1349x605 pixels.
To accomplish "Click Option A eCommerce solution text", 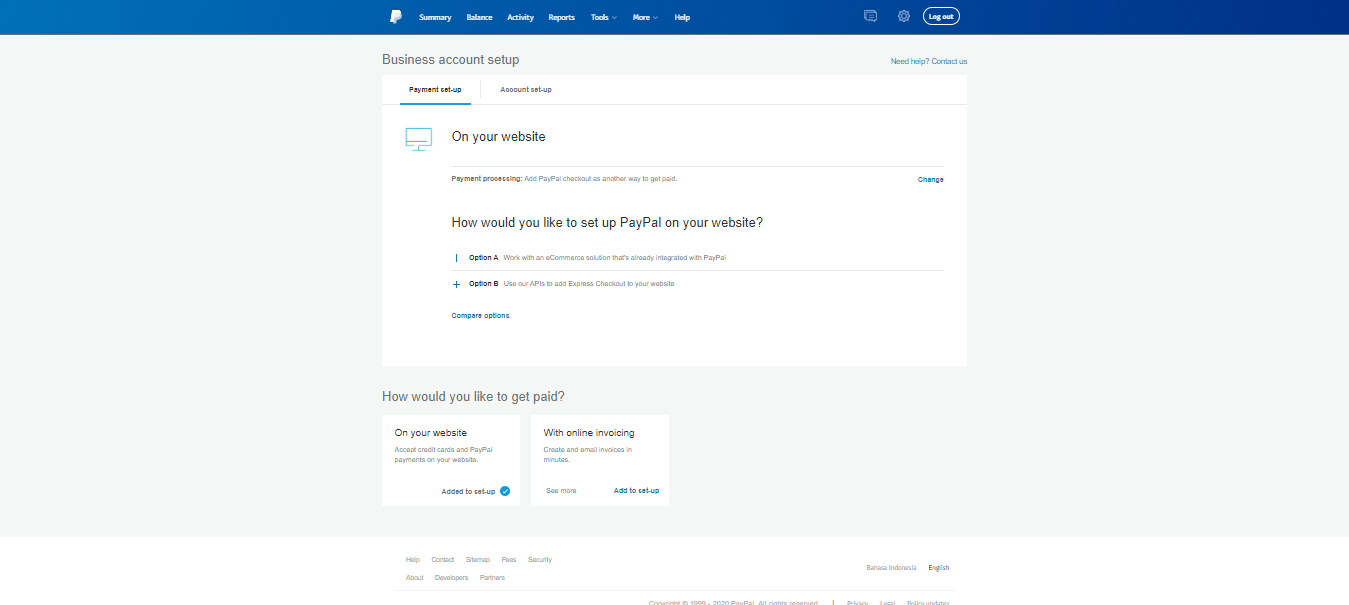I will [x=615, y=258].
